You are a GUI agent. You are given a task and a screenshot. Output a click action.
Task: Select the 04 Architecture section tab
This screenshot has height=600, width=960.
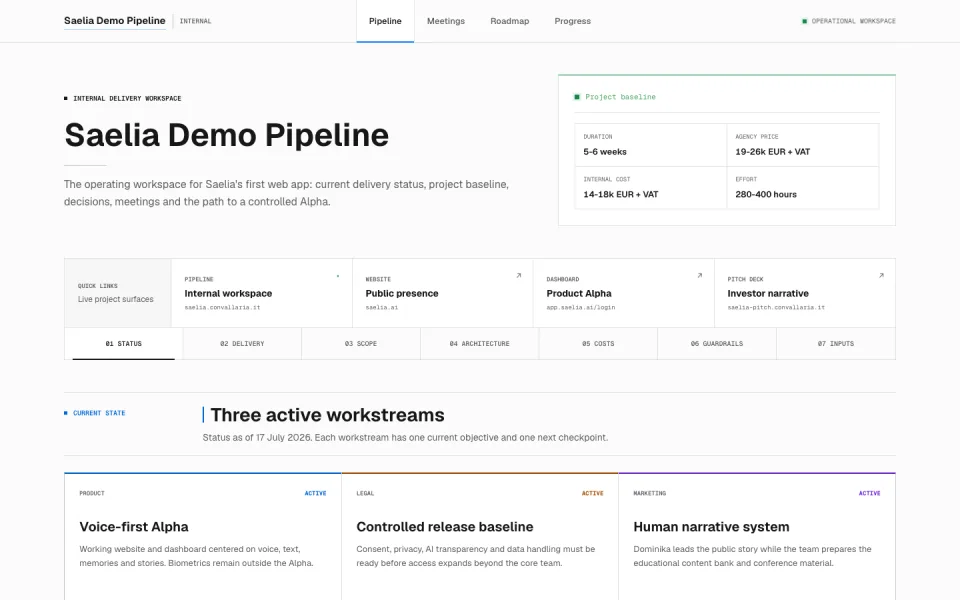tap(479, 343)
